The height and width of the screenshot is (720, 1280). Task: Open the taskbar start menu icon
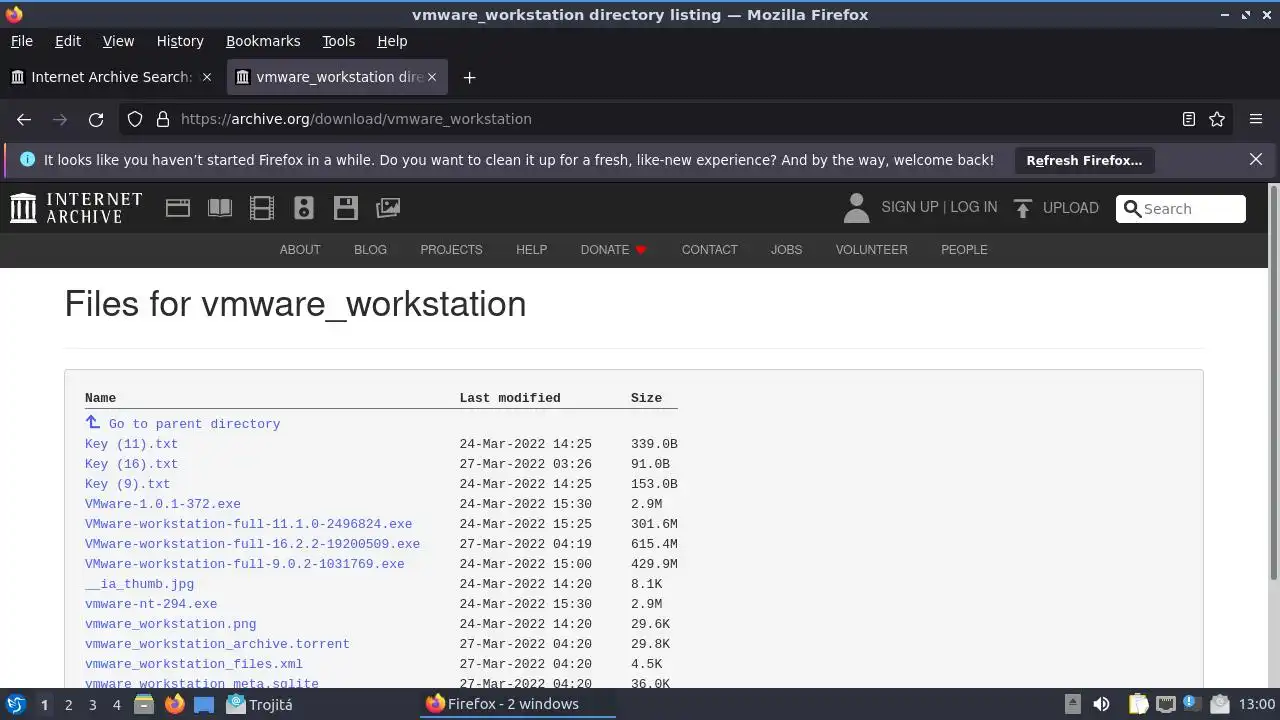click(15, 704)
